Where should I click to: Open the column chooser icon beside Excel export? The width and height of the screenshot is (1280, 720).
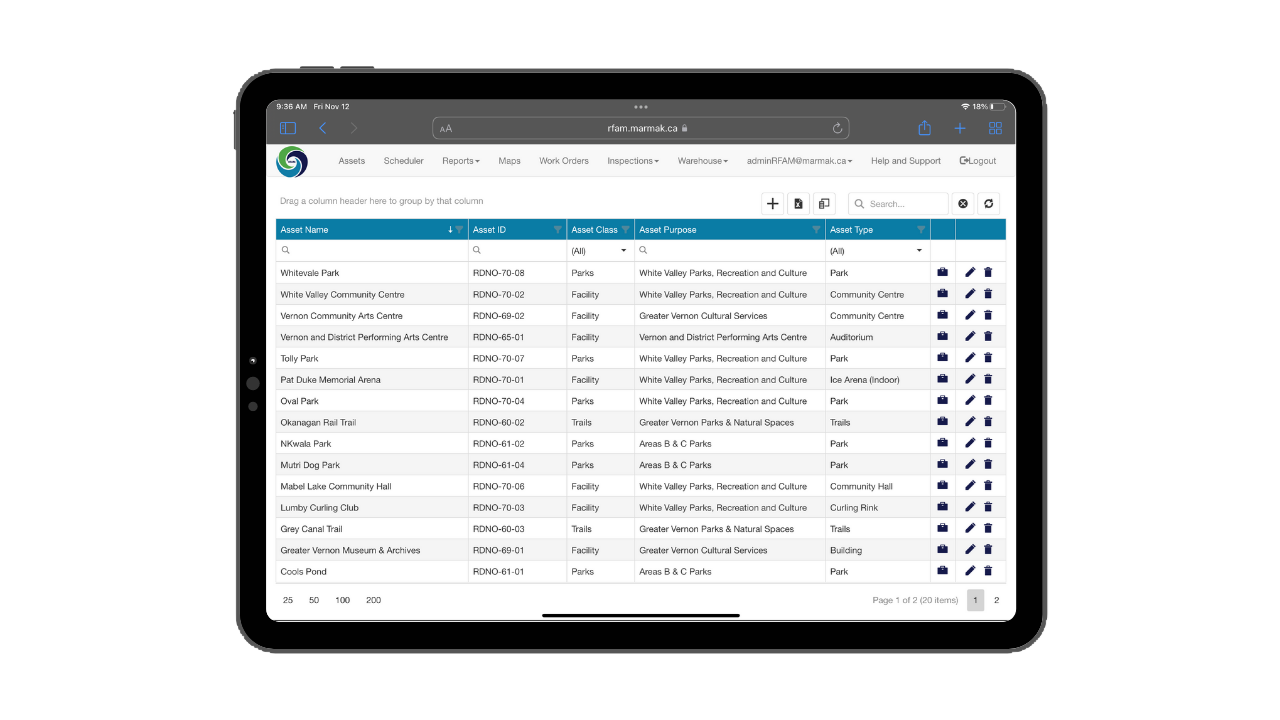[824, 203]
